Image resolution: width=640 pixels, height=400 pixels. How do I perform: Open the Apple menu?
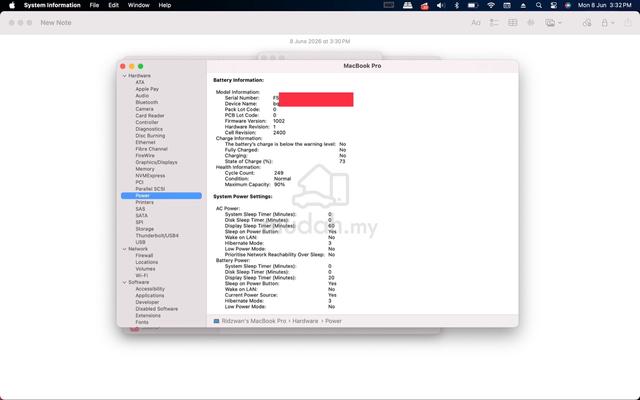click(x=12, y=5)
